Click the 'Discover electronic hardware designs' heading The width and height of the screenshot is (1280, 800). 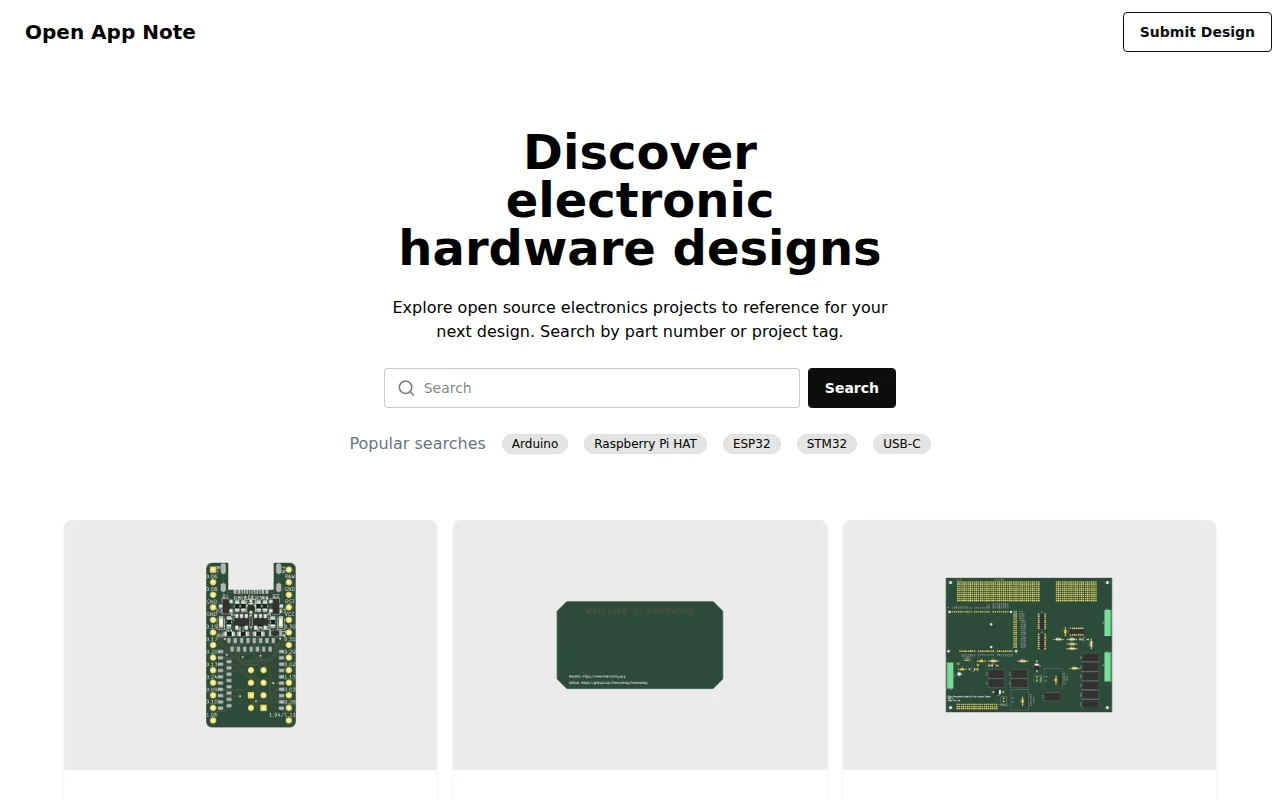[640, 200]
